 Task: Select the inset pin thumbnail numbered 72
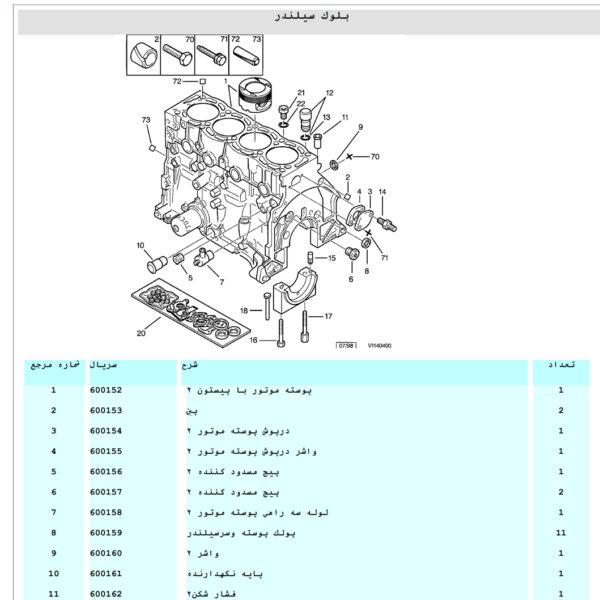pos(245,53)
